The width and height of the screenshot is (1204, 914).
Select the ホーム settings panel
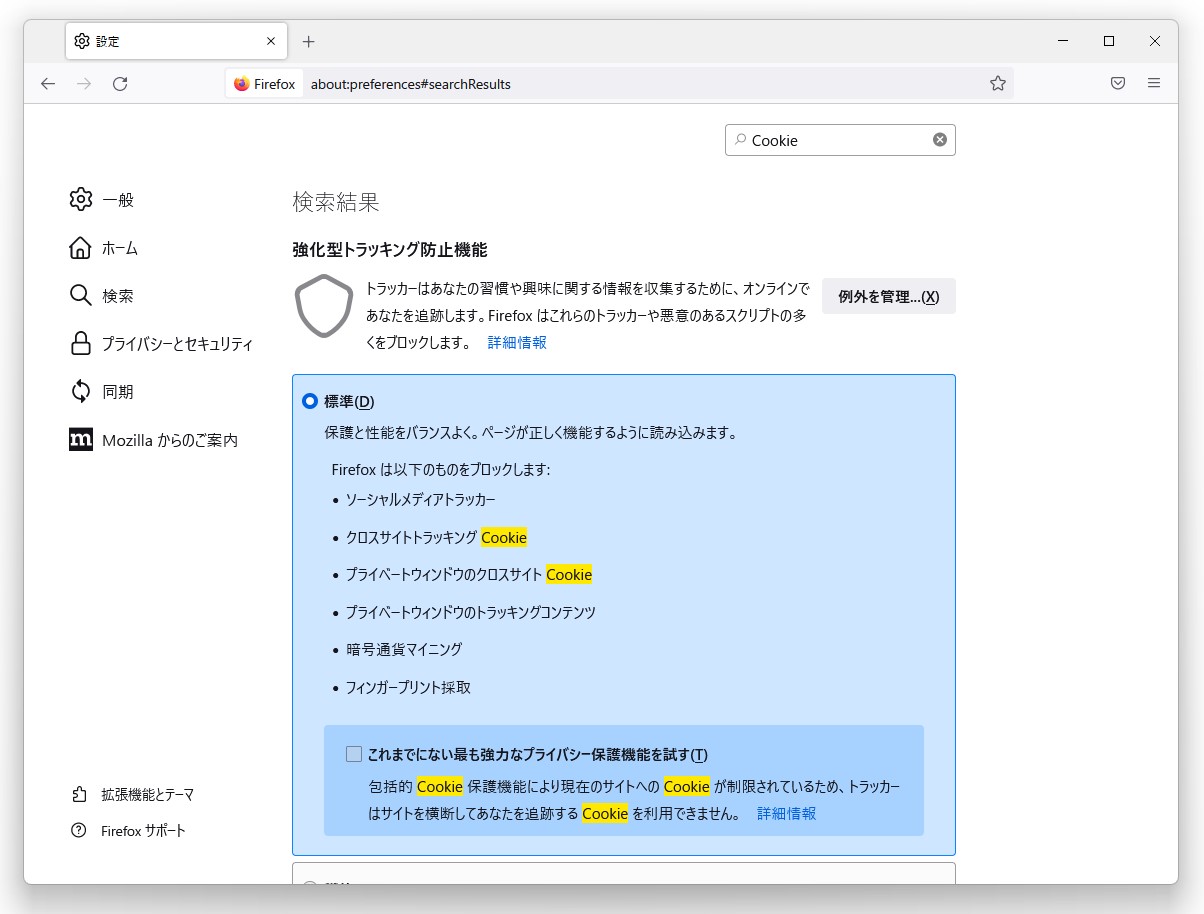(120, 248)
